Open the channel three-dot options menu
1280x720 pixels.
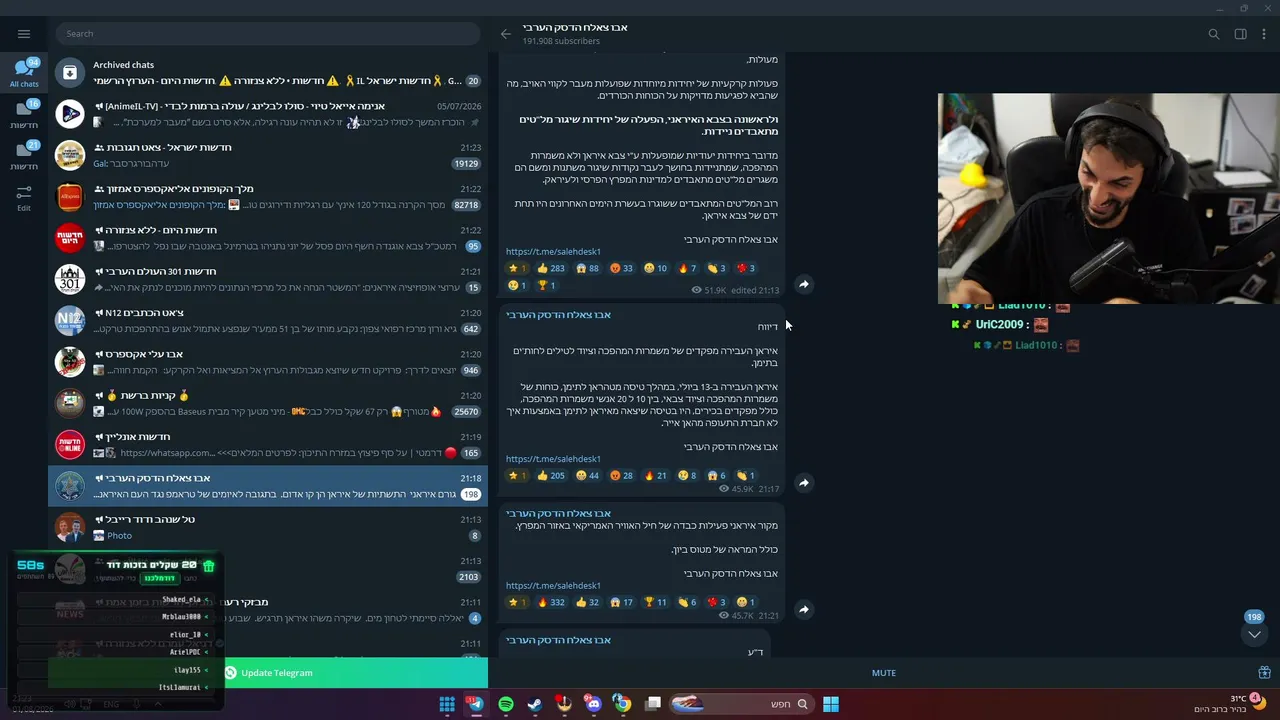(x=1264, y=34)
